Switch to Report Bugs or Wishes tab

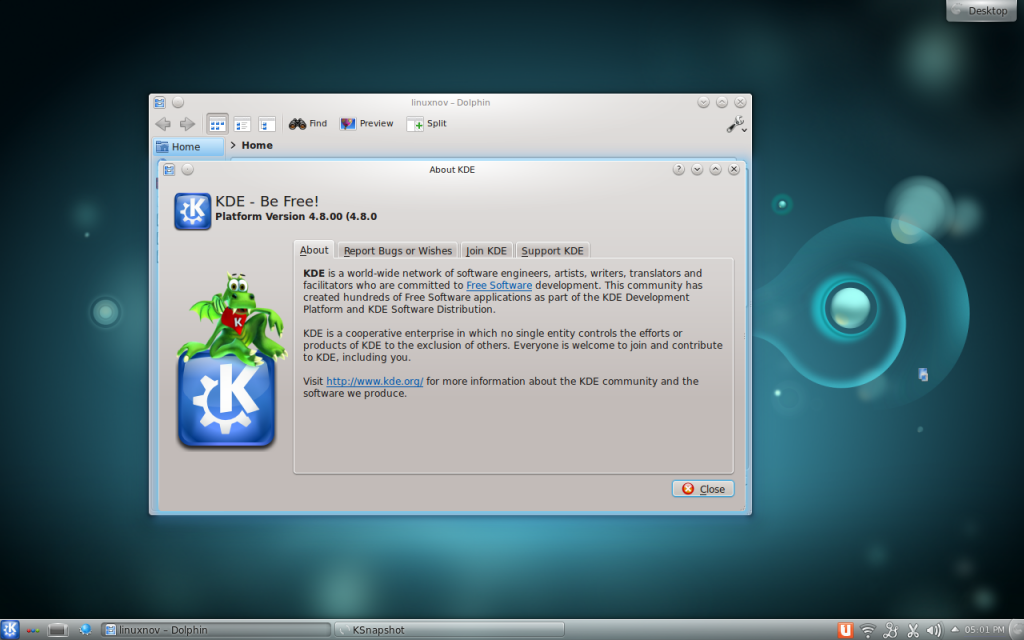pos(398,251)
